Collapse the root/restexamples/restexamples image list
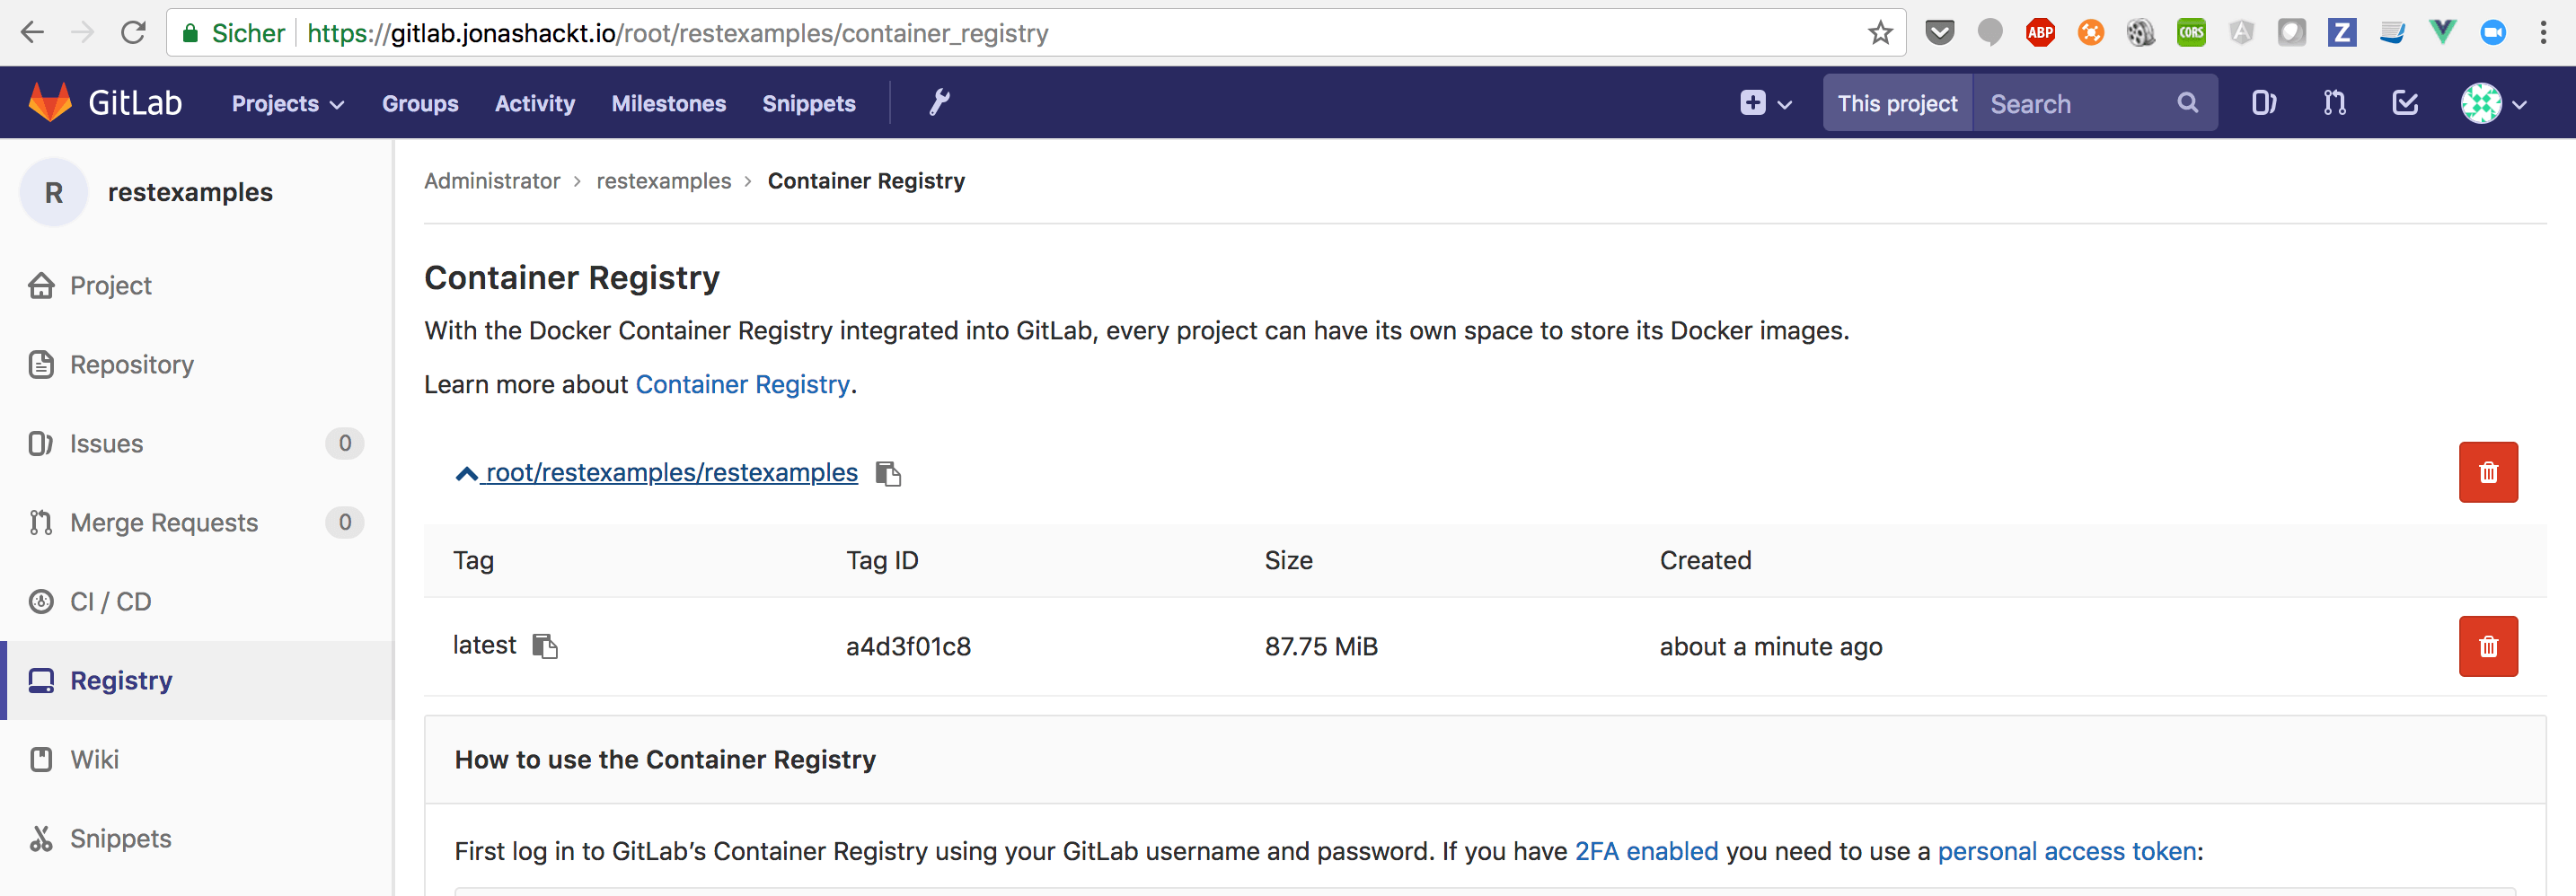 467,473
